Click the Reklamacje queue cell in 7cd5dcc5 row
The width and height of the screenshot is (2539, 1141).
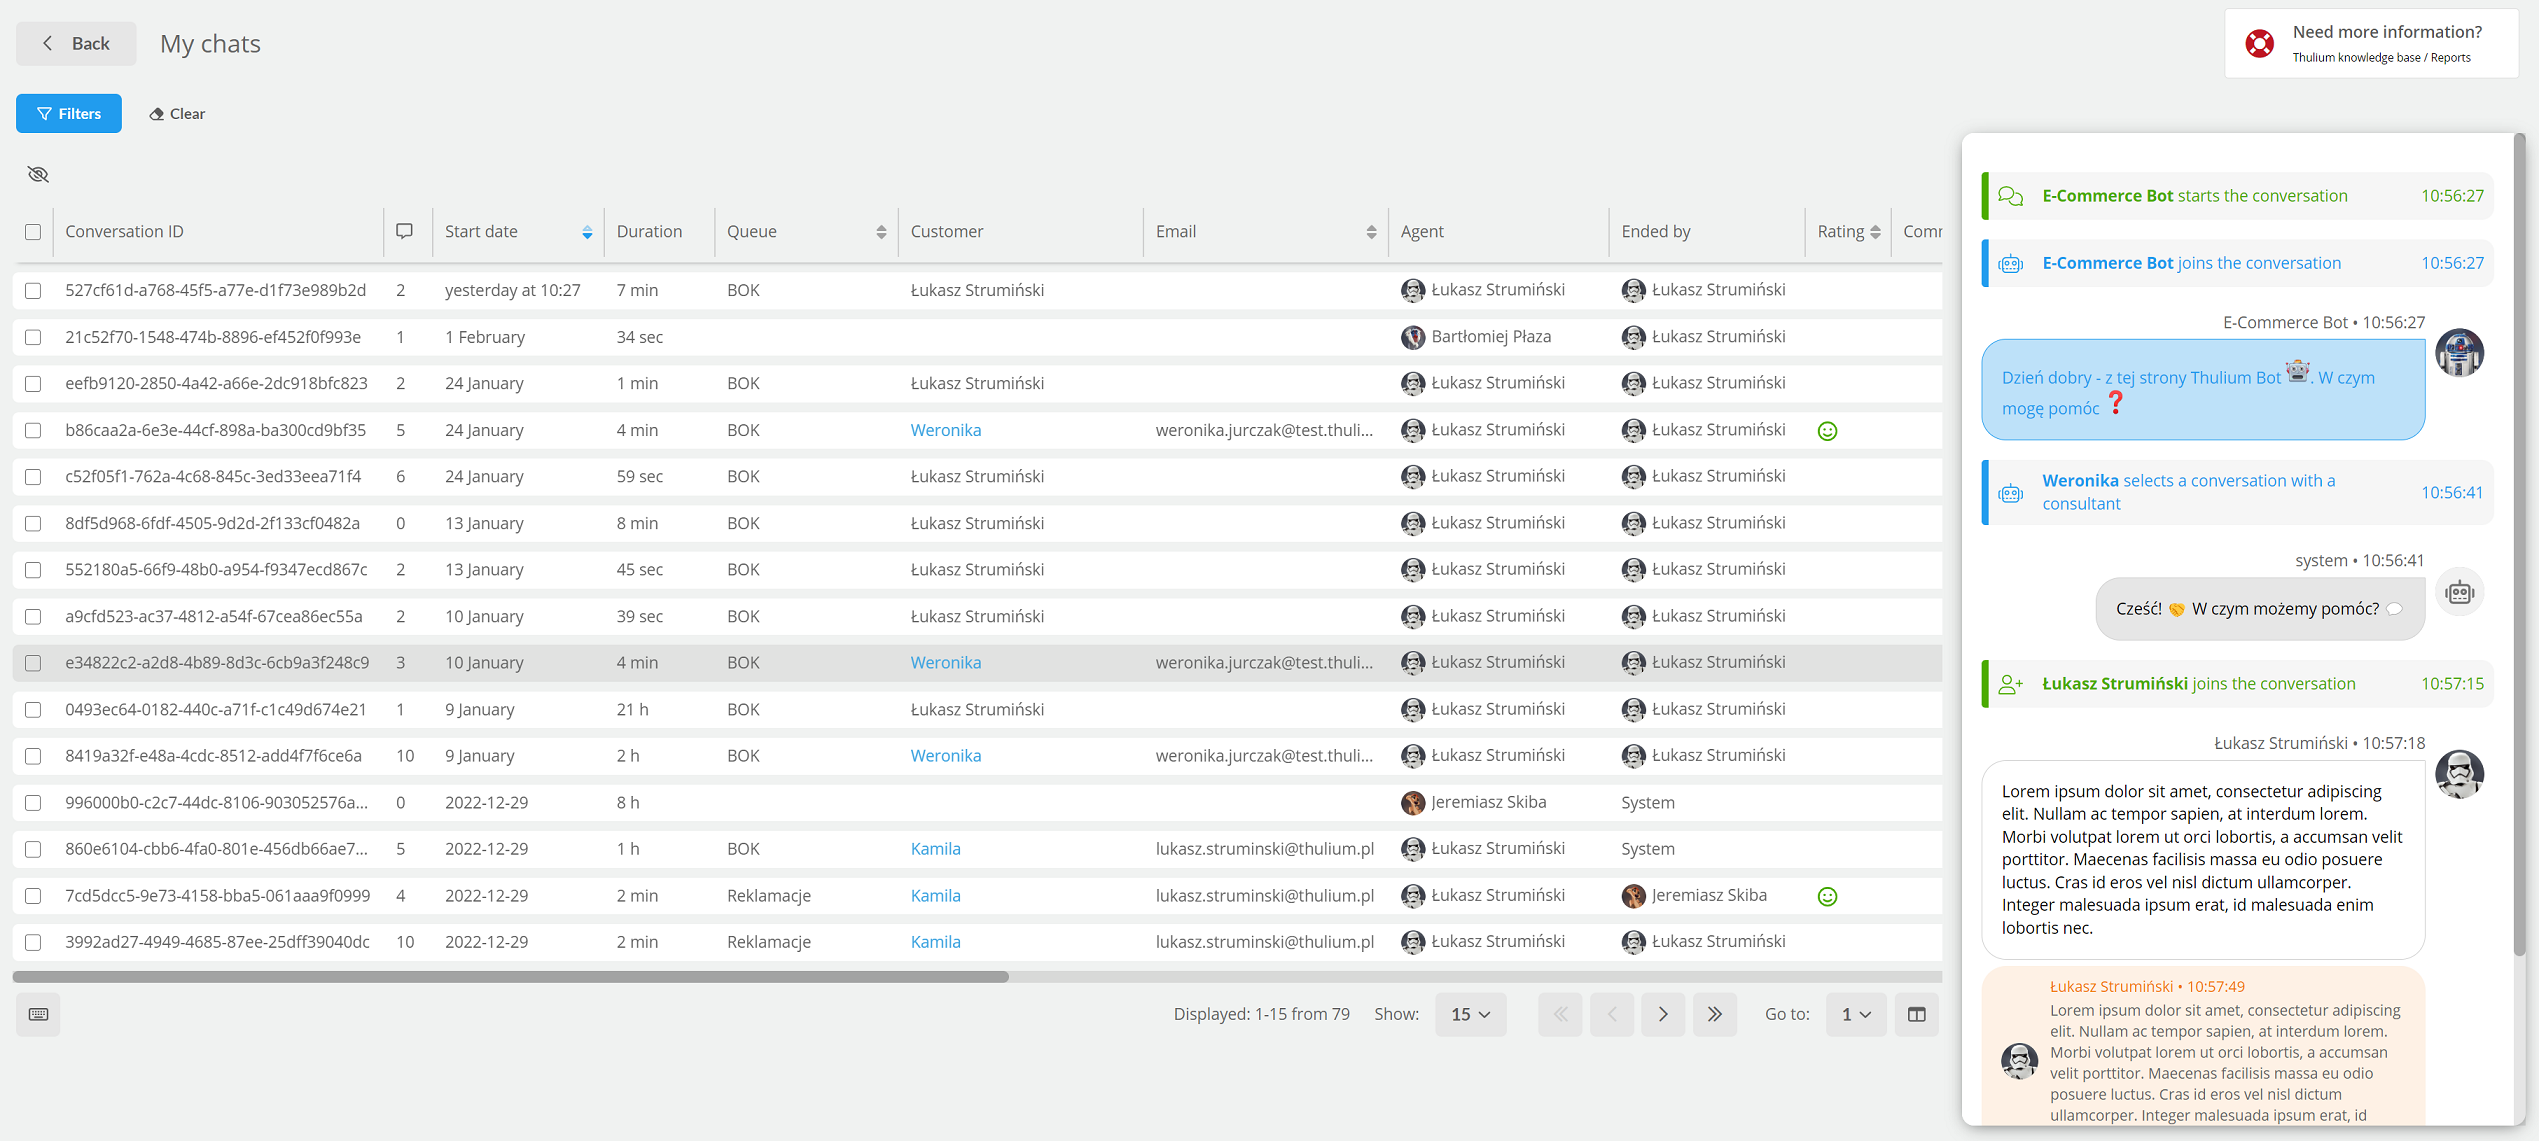click(769, 896)
